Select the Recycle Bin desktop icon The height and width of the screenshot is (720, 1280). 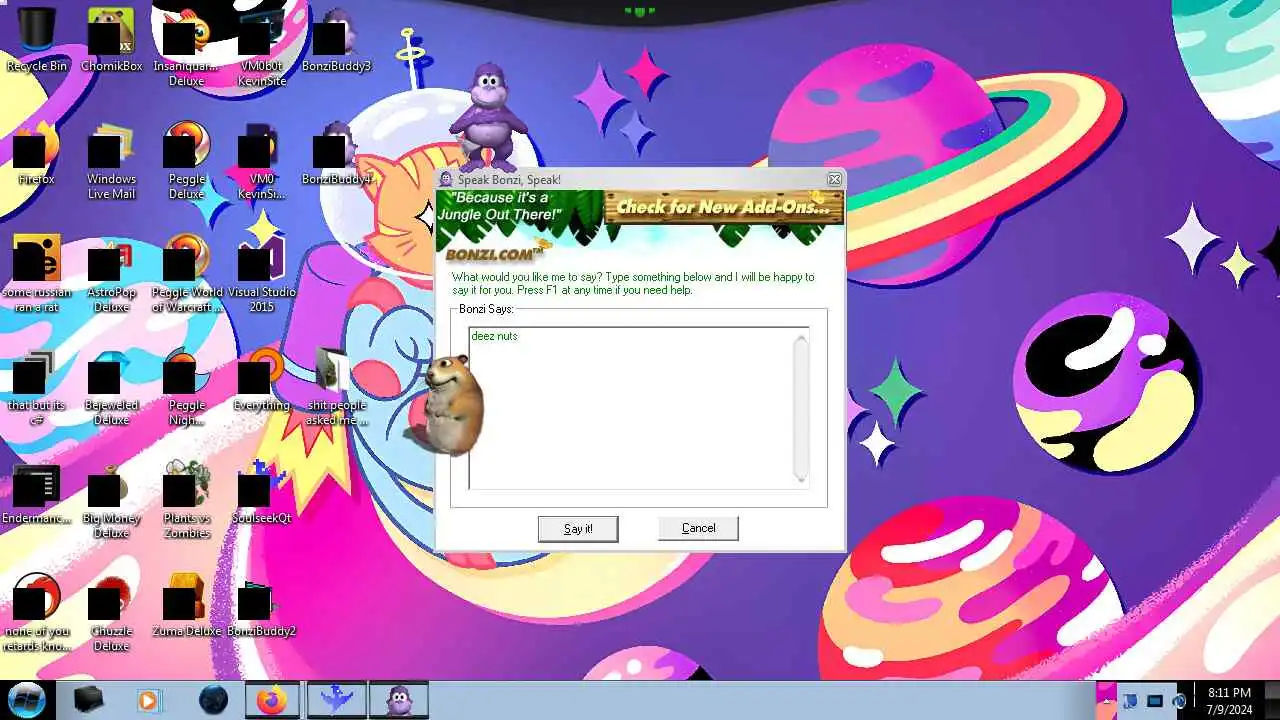tap(37, 41)
